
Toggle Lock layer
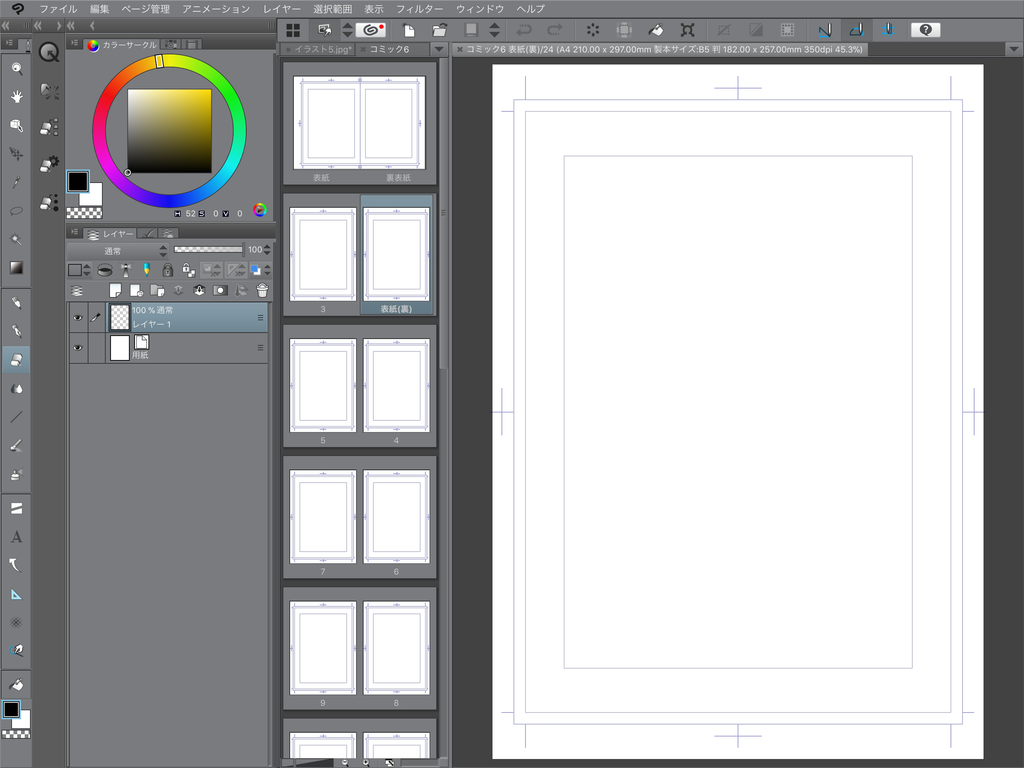167,270
